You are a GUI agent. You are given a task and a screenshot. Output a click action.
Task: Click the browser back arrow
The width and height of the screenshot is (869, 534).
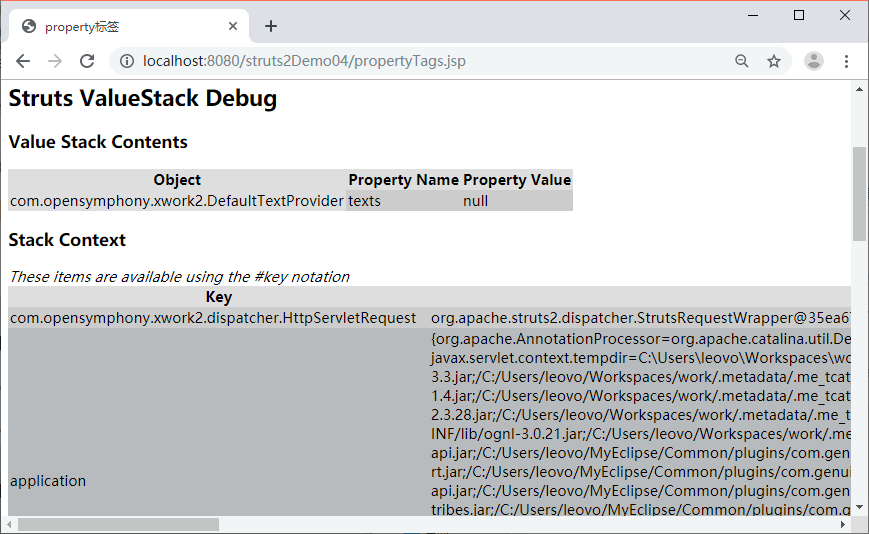[x=23, y=61]
